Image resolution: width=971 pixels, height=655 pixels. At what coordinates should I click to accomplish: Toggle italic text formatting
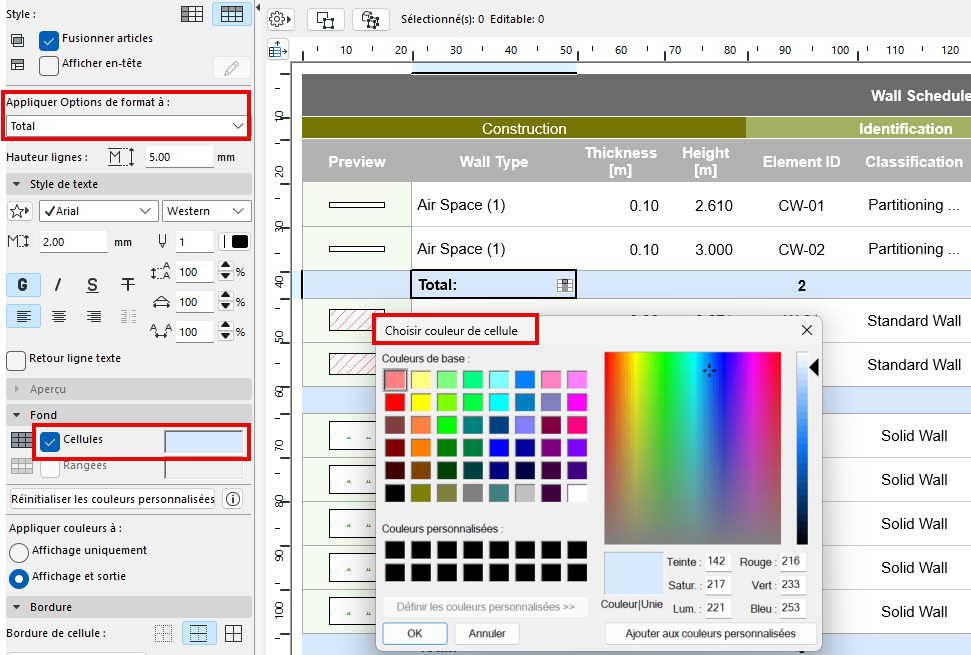tap(58, 285)
